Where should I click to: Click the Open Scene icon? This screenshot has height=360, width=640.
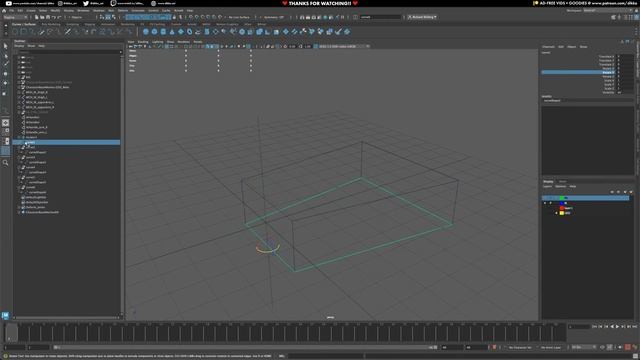[42, 17]
